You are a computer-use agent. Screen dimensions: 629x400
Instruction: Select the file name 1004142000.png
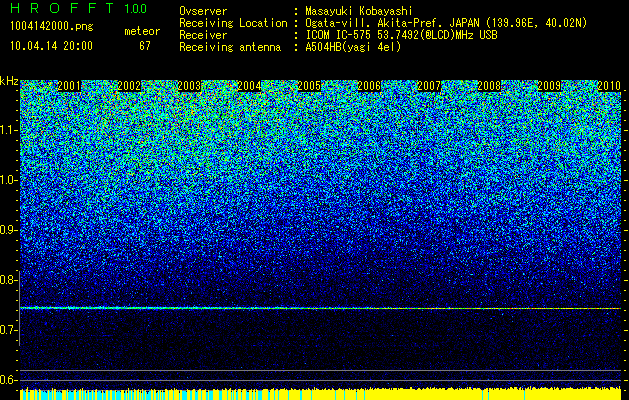(x=52, y=26)
